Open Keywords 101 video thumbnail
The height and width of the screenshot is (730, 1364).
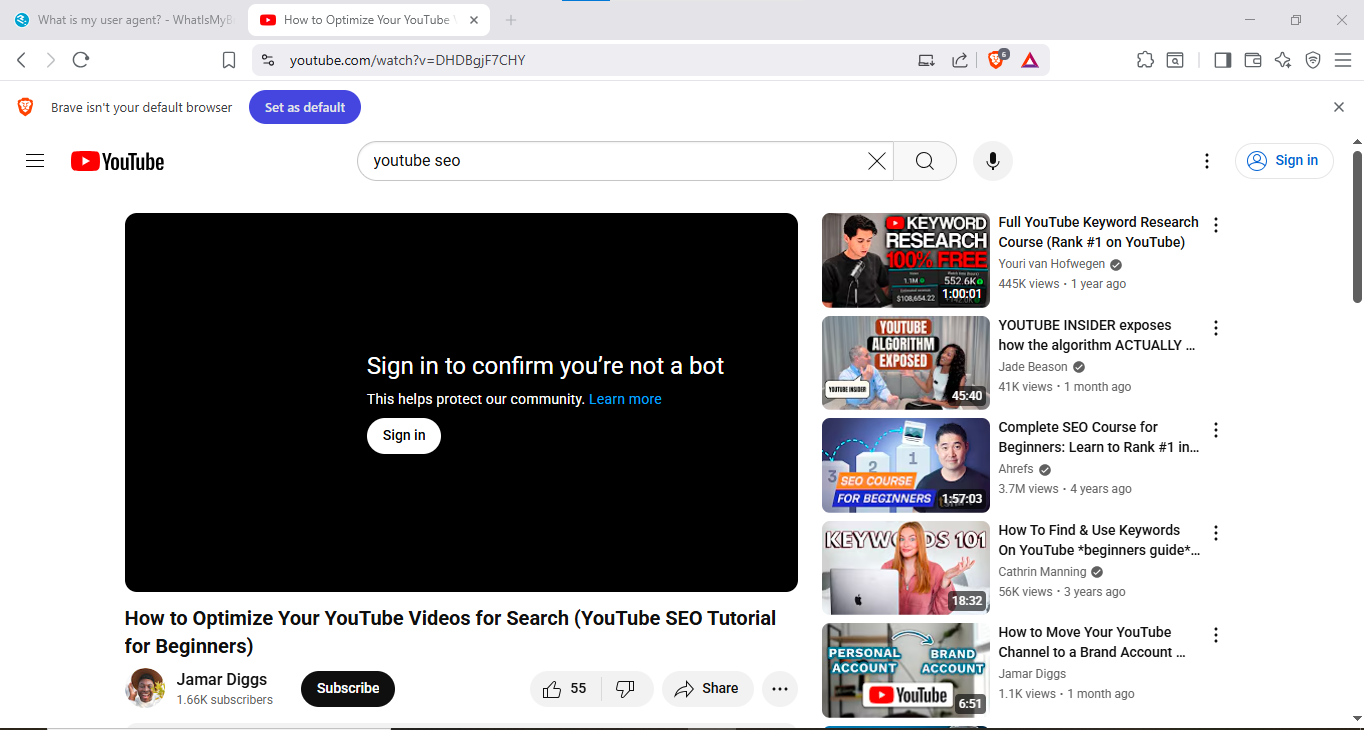coord(906,568)
